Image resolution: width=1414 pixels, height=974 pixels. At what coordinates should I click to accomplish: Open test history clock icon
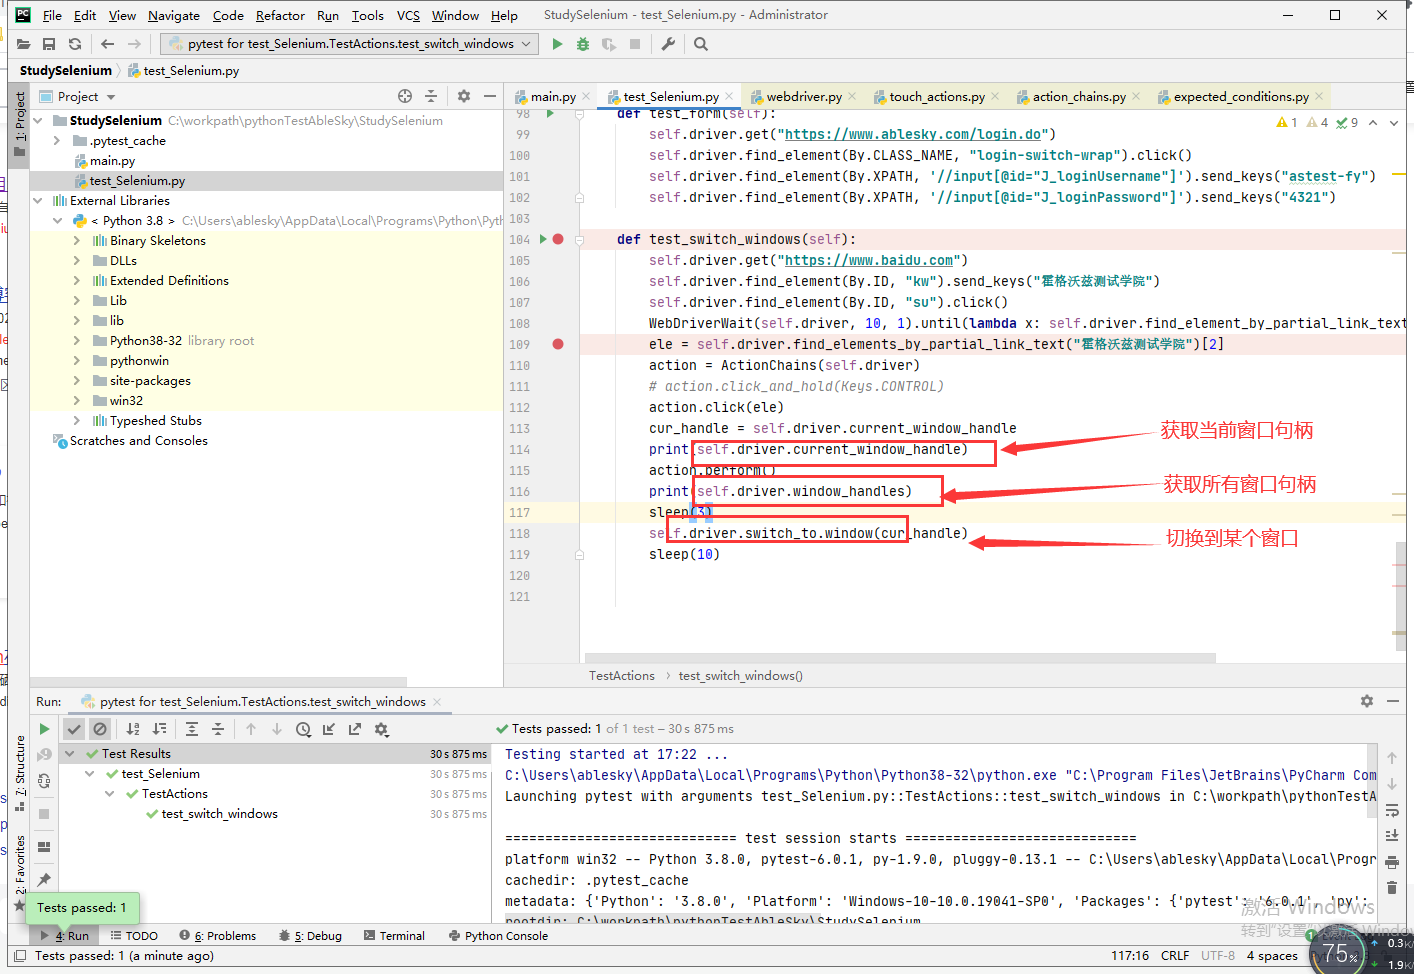click(x=303, y=729)
